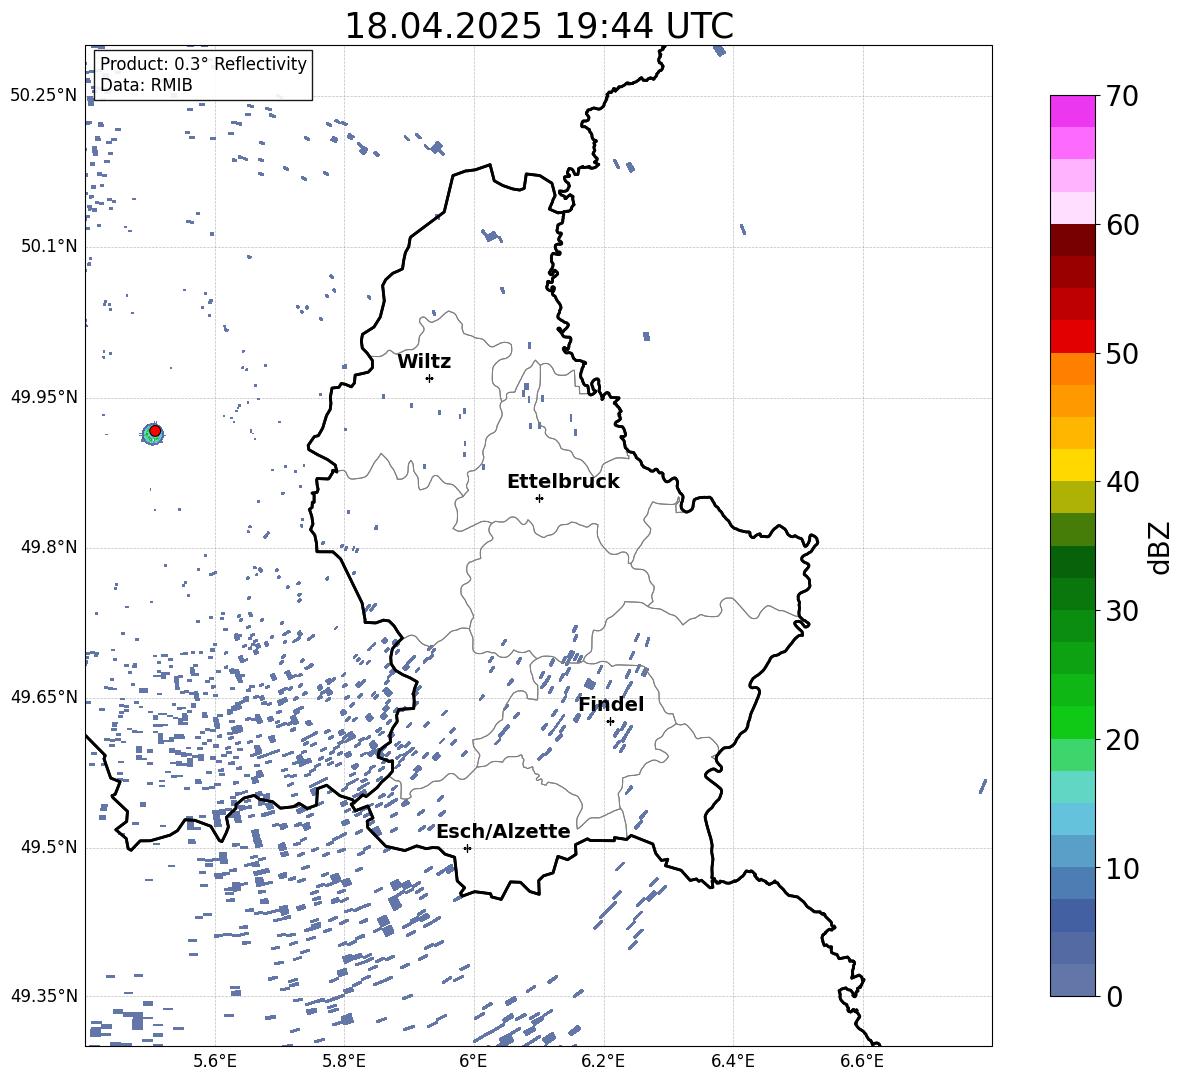Pick the yellow swatch above the 40 tick
This screenshot has height=1081, width=1184.
[1072, 465]
